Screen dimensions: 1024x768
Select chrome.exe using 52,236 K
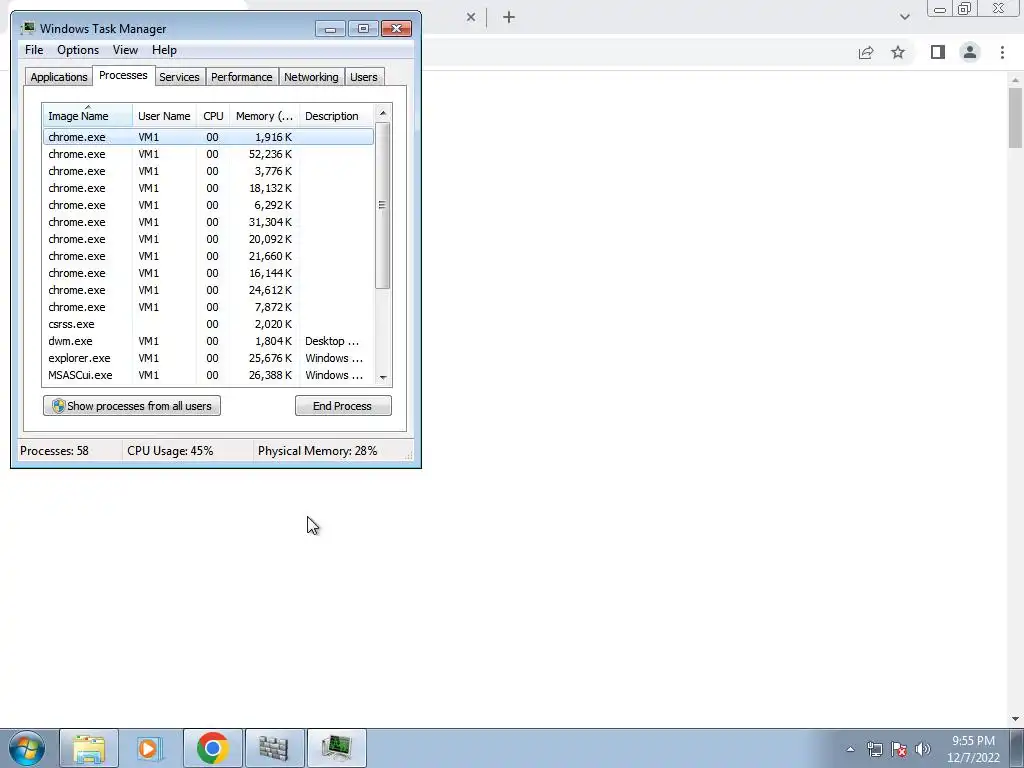click(208, 154)
